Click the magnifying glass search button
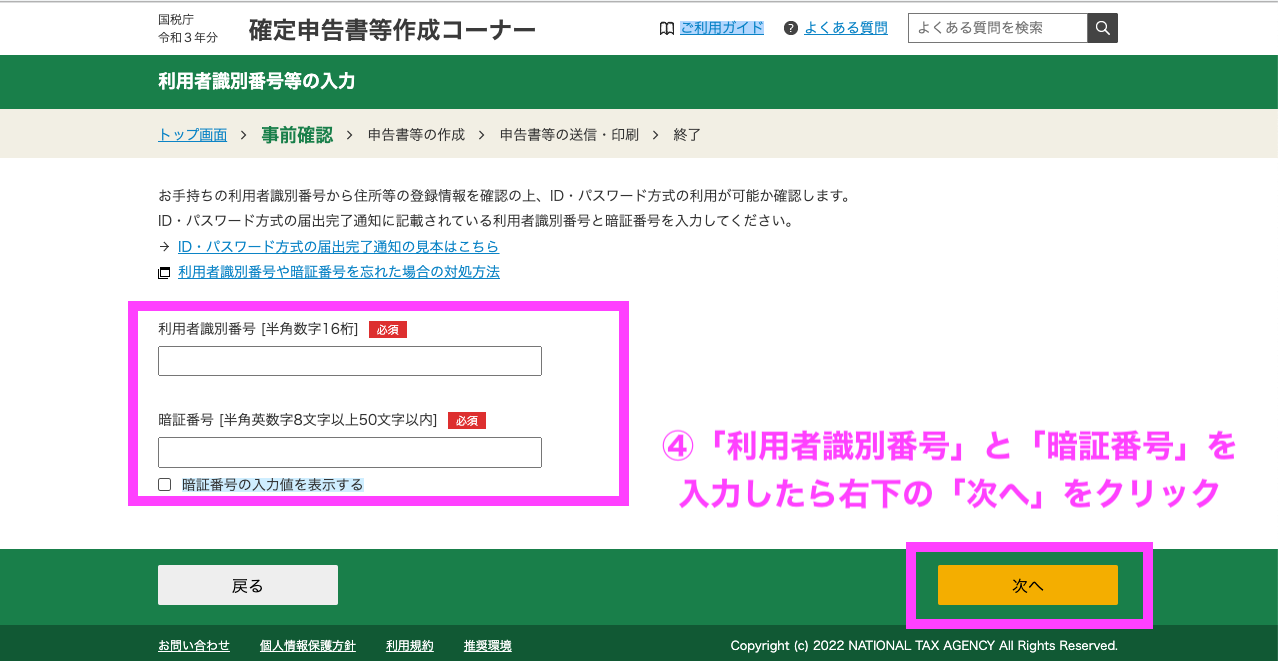This screenshot has height=661, width=1278. [x=1102, y=28]
